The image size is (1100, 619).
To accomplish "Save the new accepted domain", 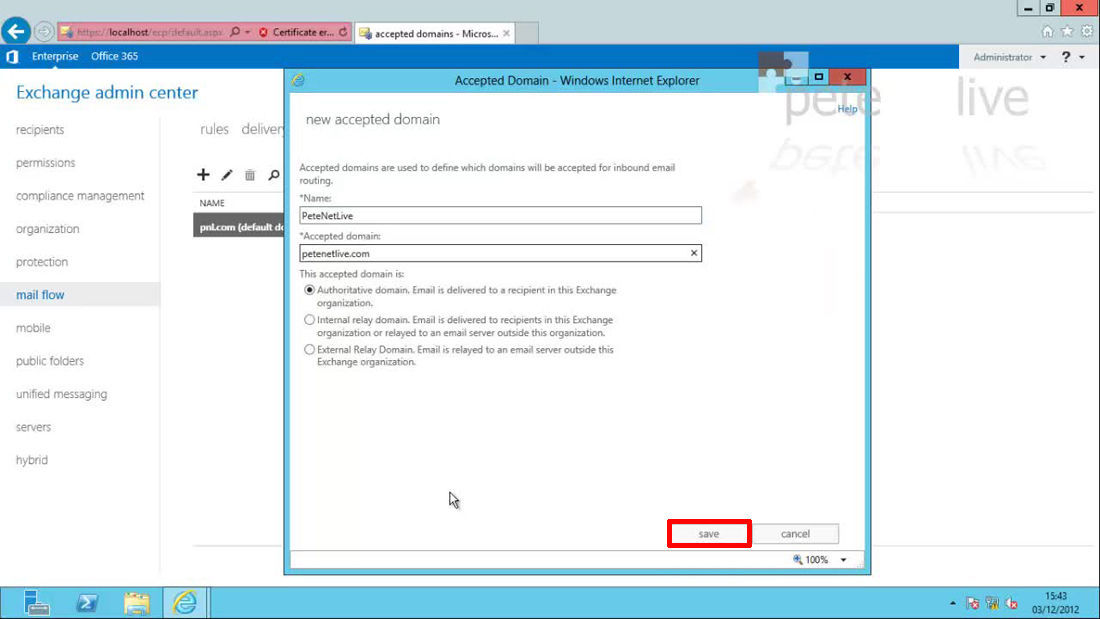I will 709,534.
